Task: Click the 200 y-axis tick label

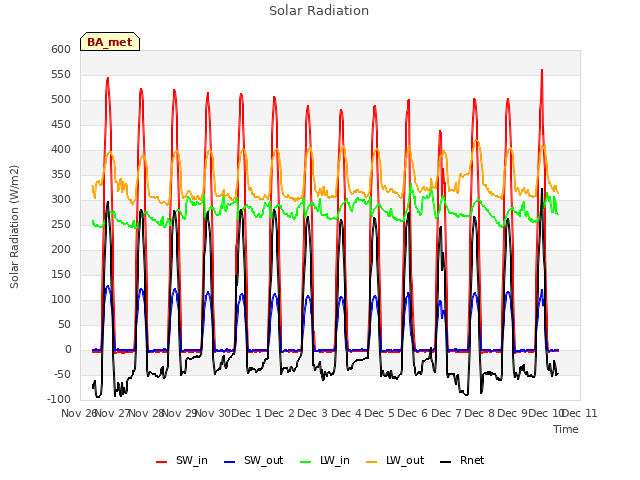Action: coord(61,249)
